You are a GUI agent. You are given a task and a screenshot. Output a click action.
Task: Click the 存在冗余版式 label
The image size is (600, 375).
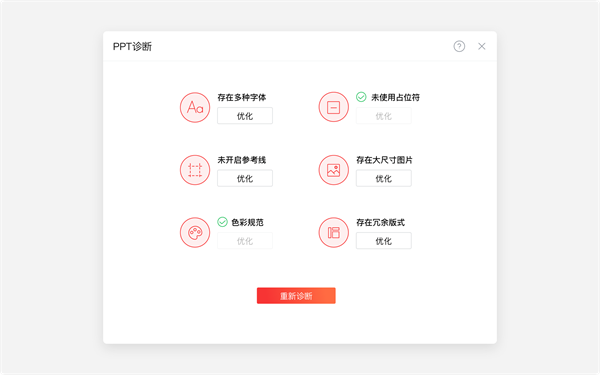point(381,222)
